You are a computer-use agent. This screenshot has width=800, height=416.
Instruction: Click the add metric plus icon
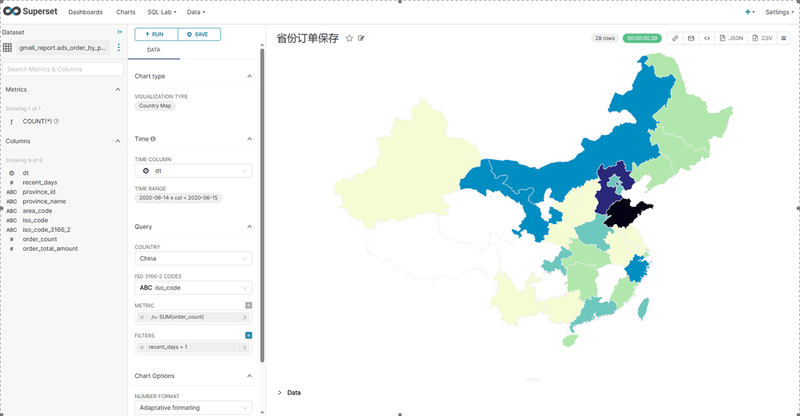[x=248, y=305]
